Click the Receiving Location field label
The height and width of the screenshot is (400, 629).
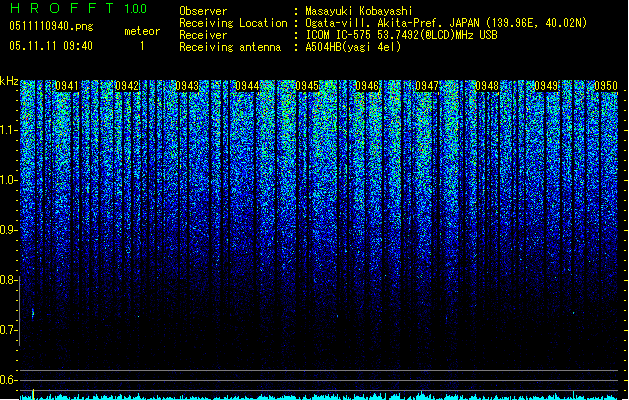point(233,23)
